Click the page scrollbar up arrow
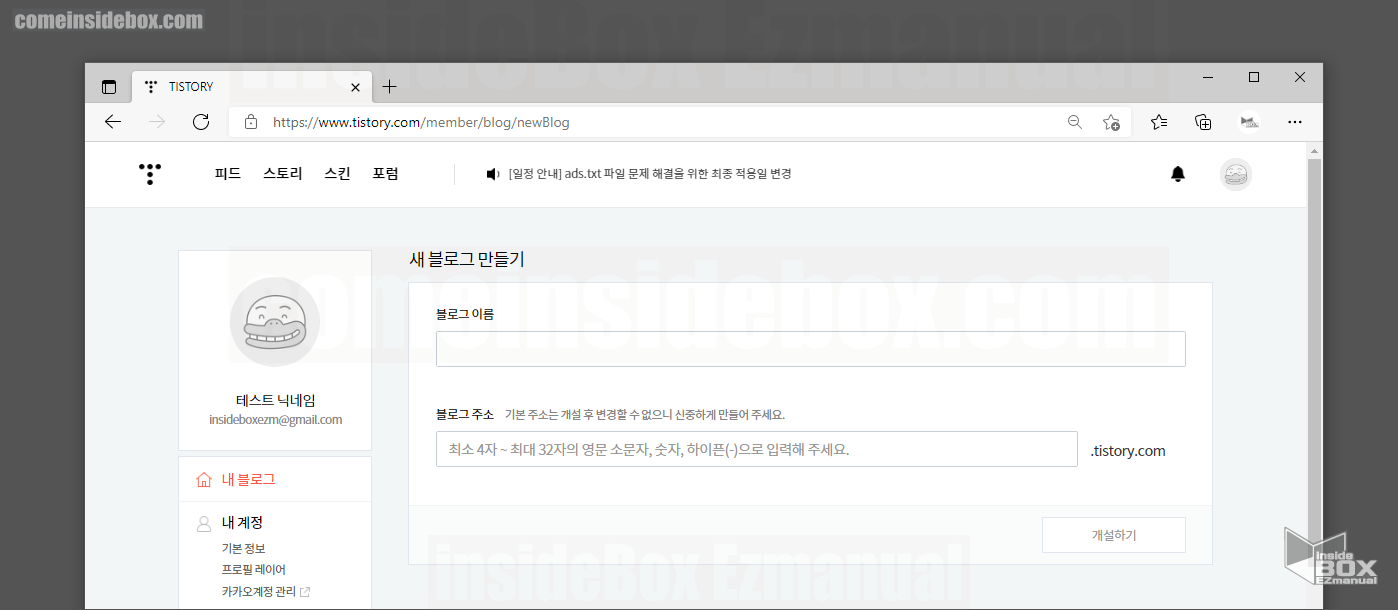 pos(1315,151)
